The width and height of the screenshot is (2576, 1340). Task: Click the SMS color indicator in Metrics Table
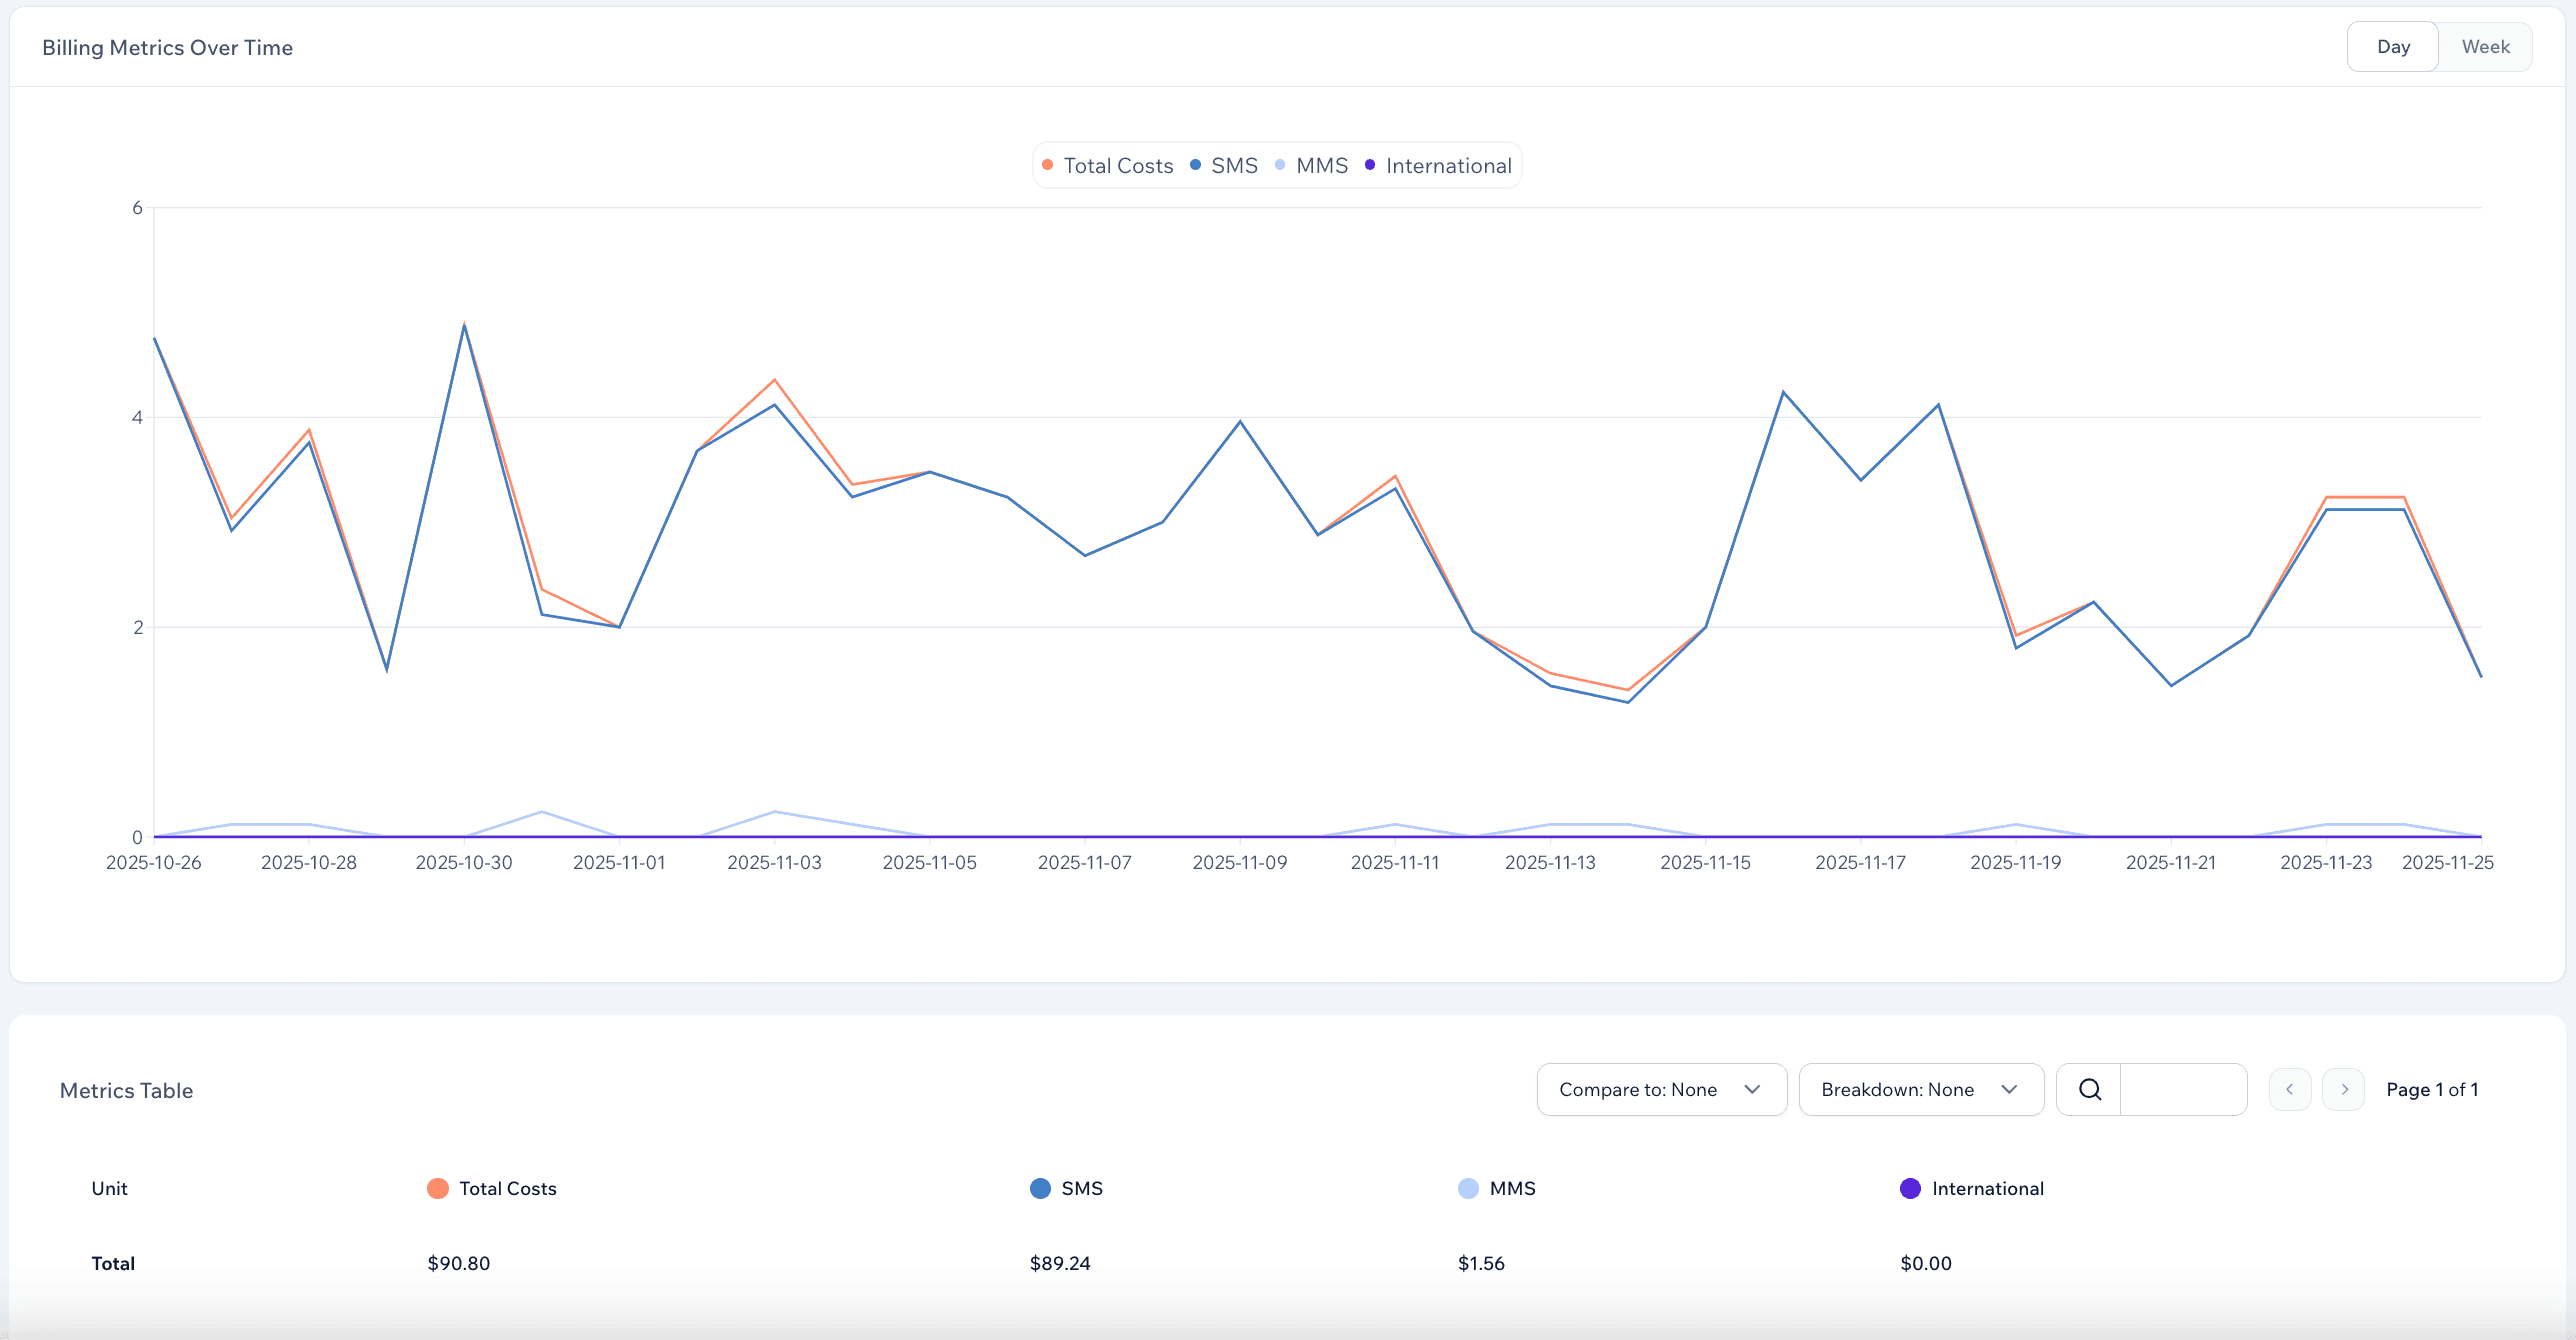pos(1040,1188)
